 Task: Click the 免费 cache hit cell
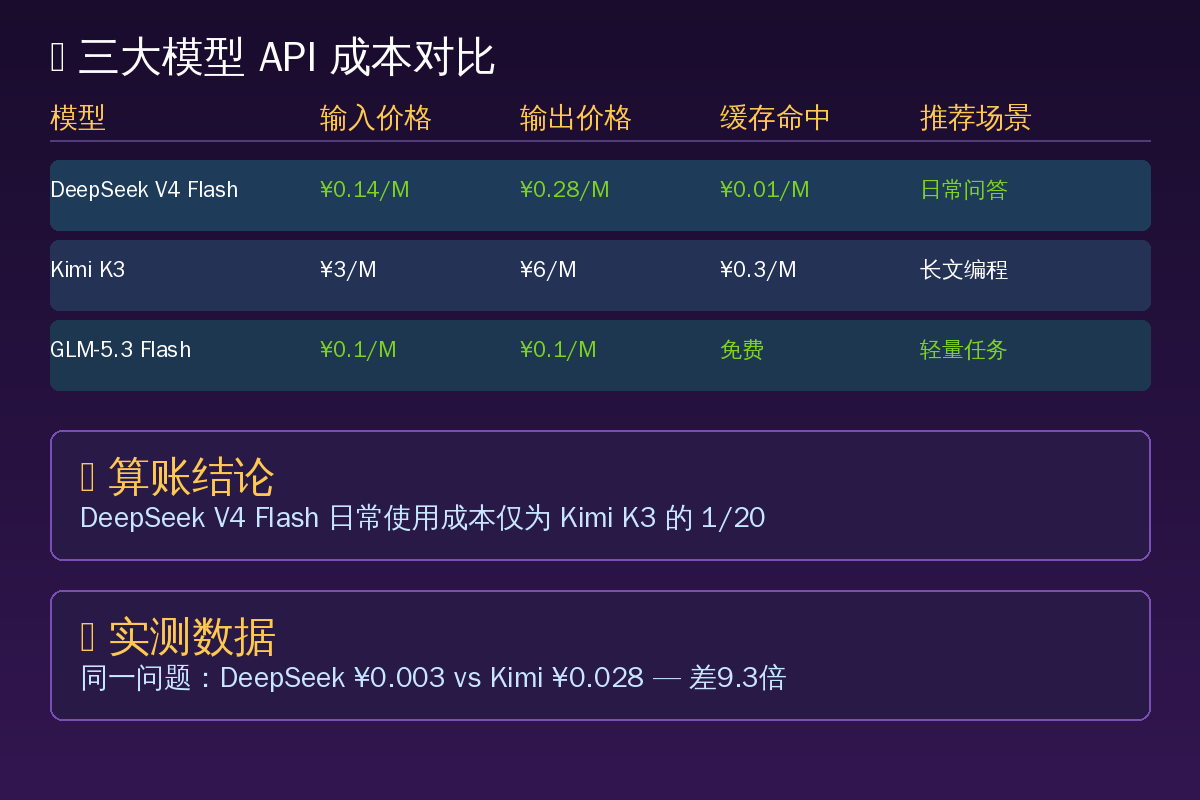[742, 350]
